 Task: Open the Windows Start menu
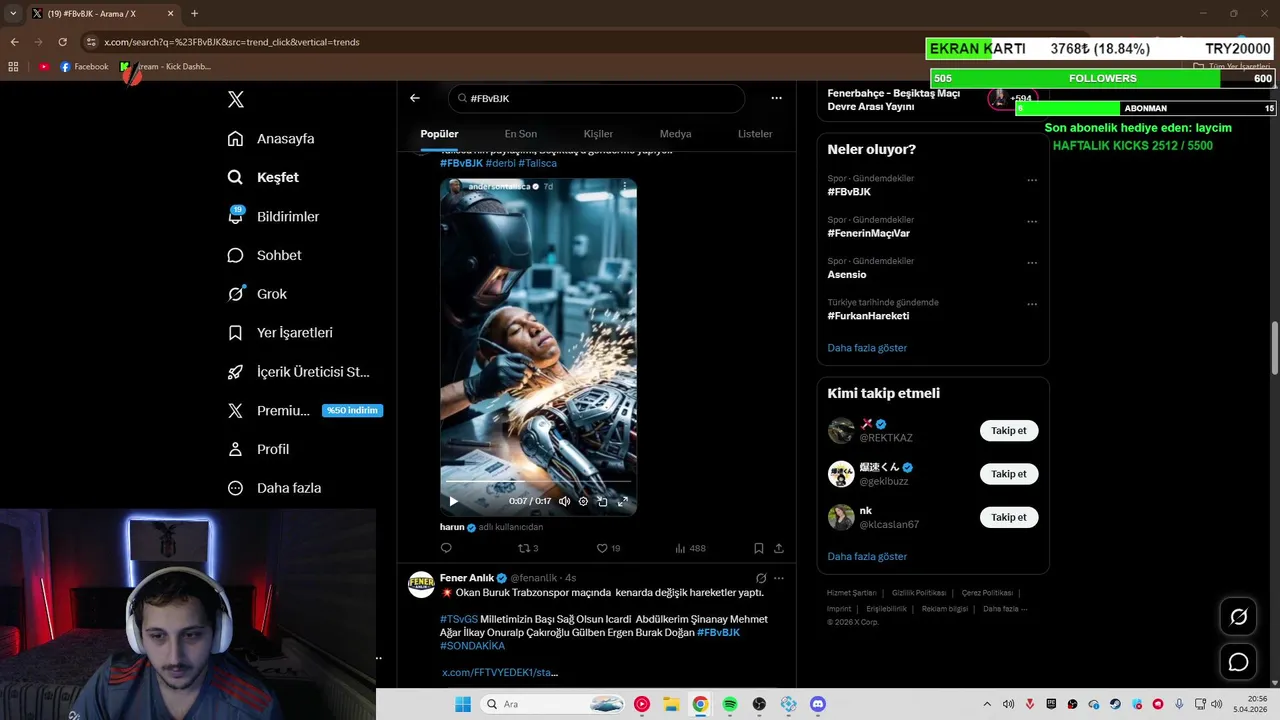coord(463,704)
